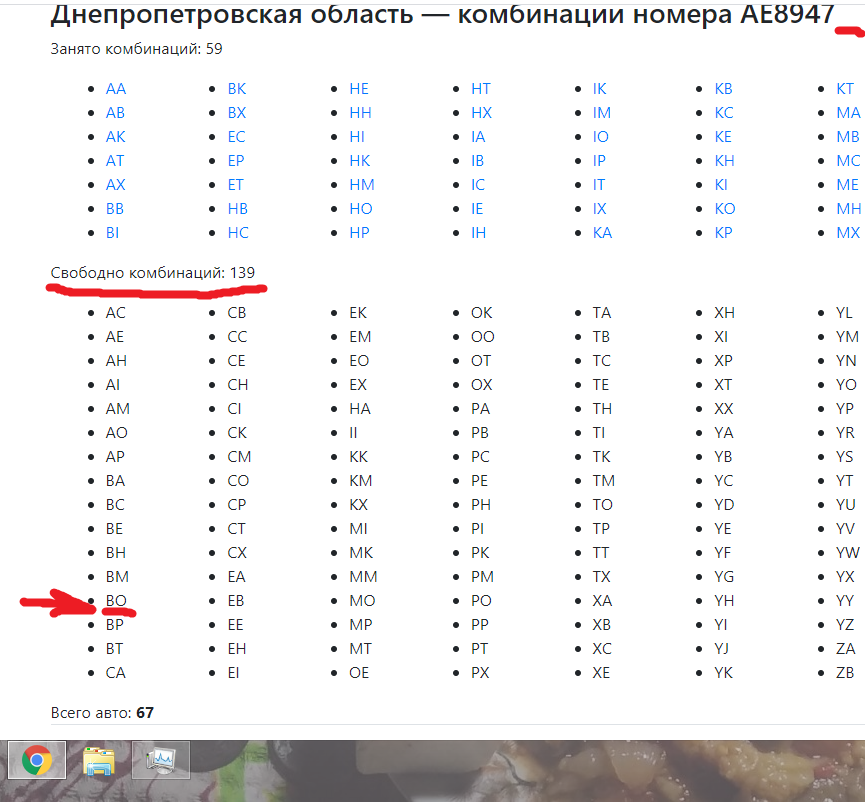Open the MA combination link
The height and width of the screenshot is (802, 865).
[848, 113]
